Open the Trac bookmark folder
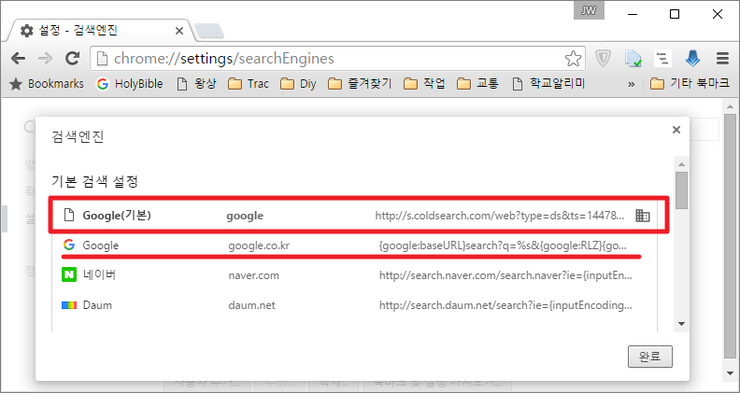The height and width of the screenshot is (393, 740). coord(248,84)
